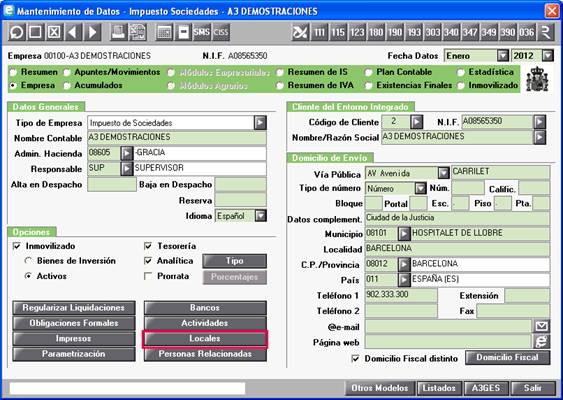Switch to Existencias Finales view
The width and height of the screenshot is (563, 400).
pyautogui.click(x=368, y=86)
